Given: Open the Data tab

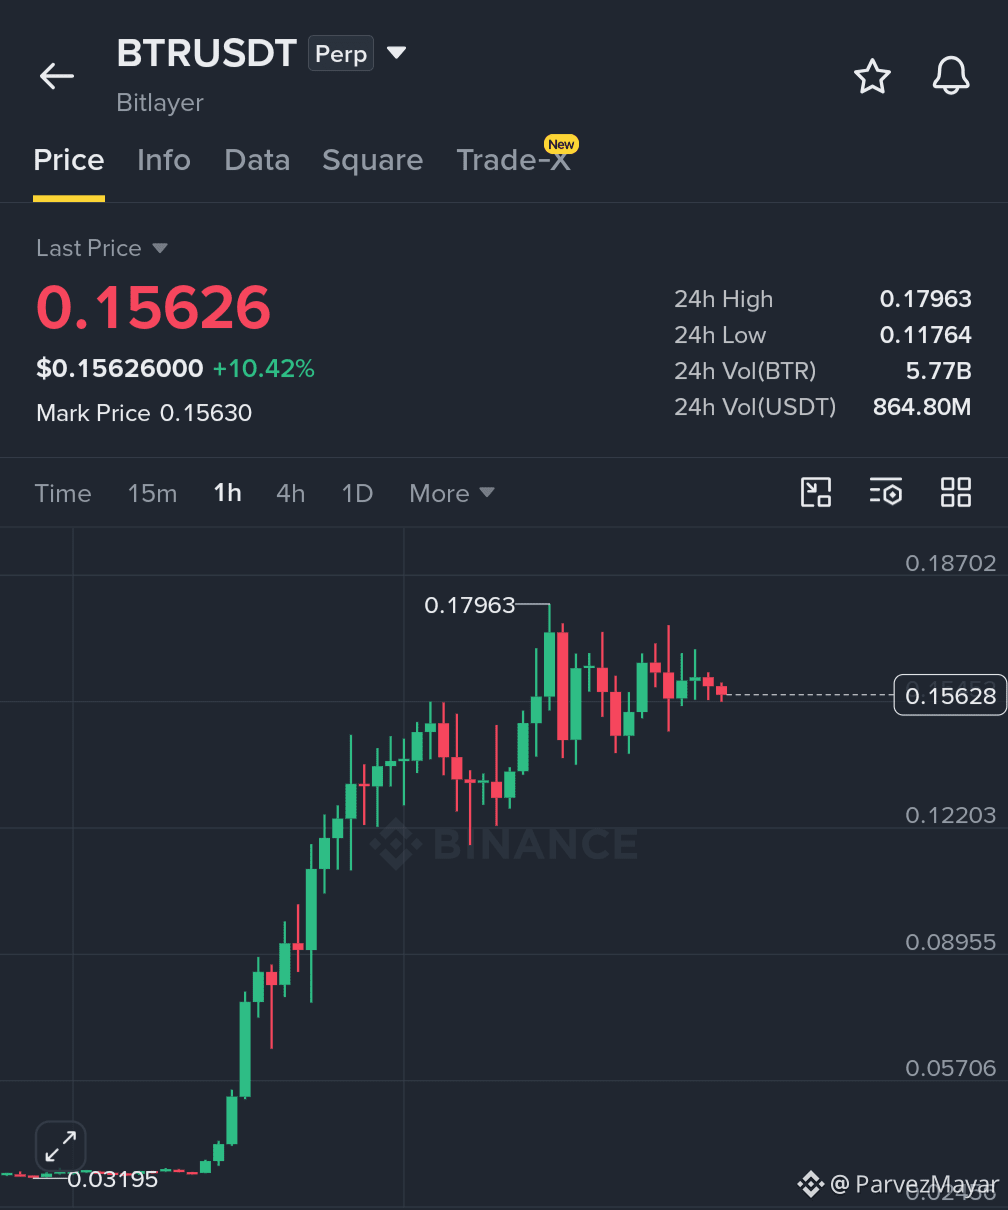Looking at the screenshot, I should (x=257, y=160).
